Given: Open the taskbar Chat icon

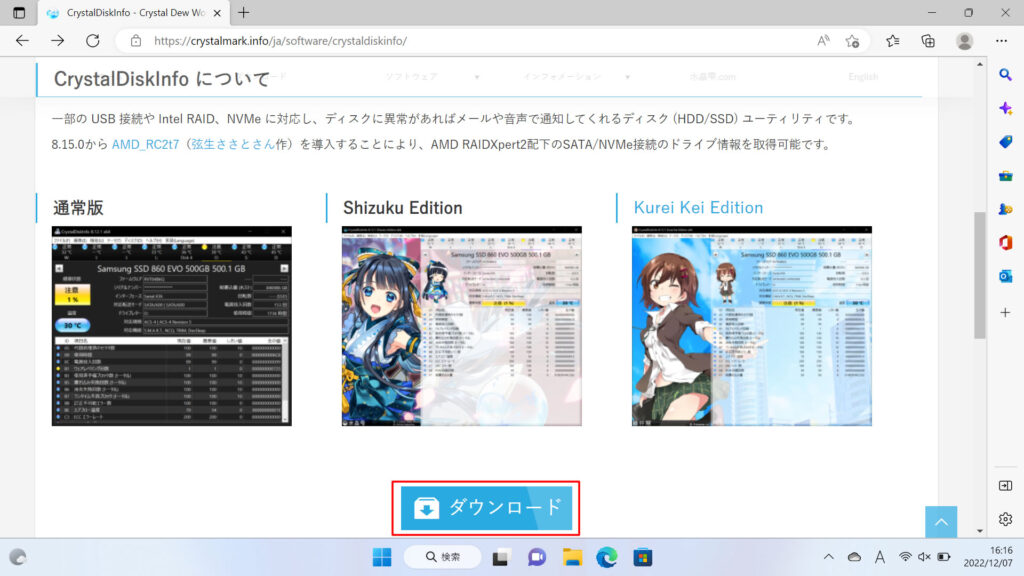Looking at the screenshot, I should (x=537, y=557).
